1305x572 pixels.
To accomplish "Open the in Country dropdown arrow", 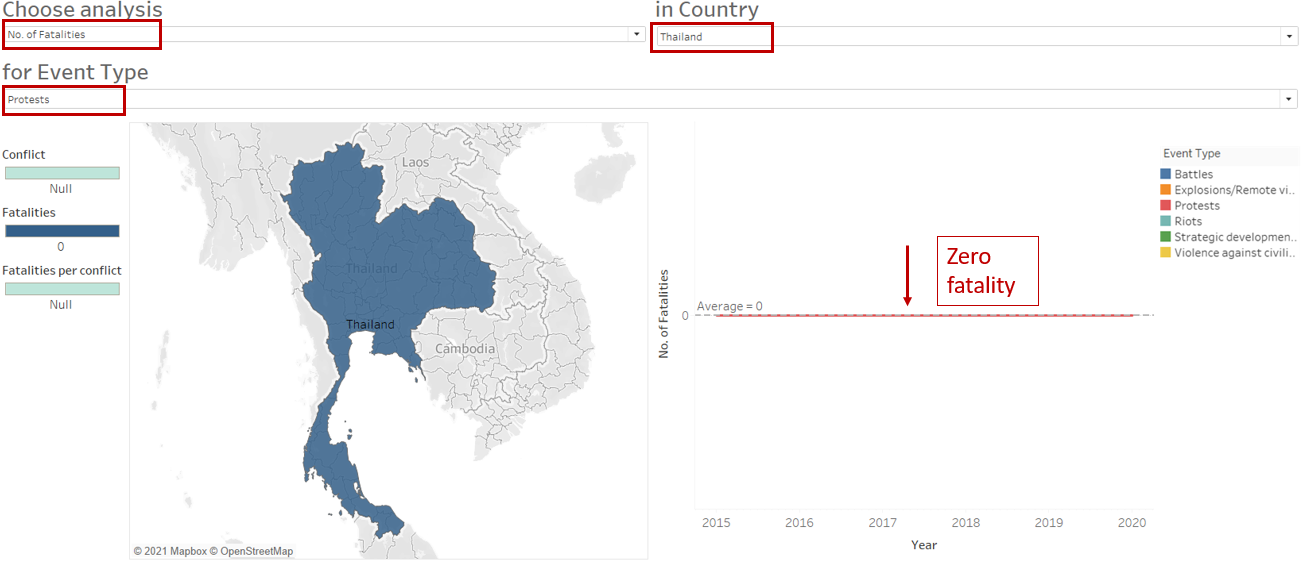I will tap(1288, 36).
